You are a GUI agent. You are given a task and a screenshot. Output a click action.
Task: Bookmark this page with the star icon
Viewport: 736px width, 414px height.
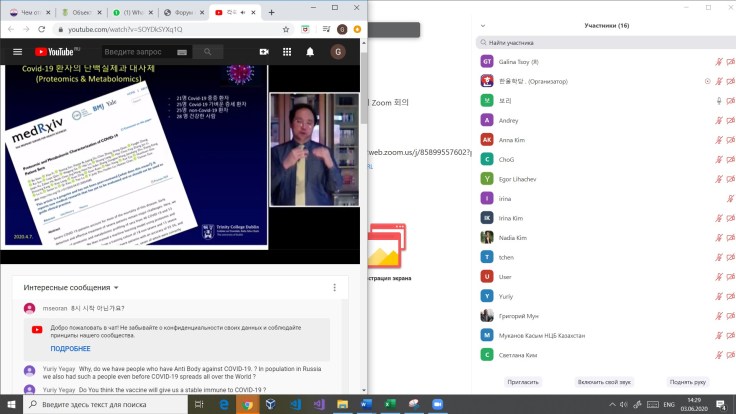coord(287,29)
